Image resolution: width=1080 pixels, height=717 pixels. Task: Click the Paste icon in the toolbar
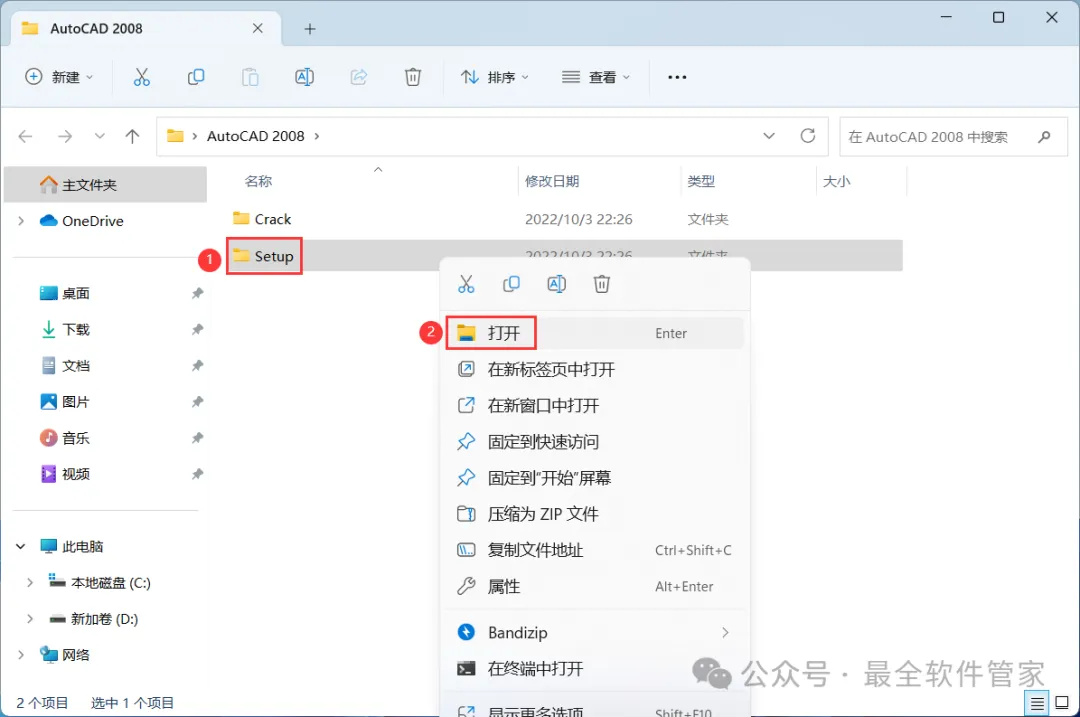coord(250,77)
